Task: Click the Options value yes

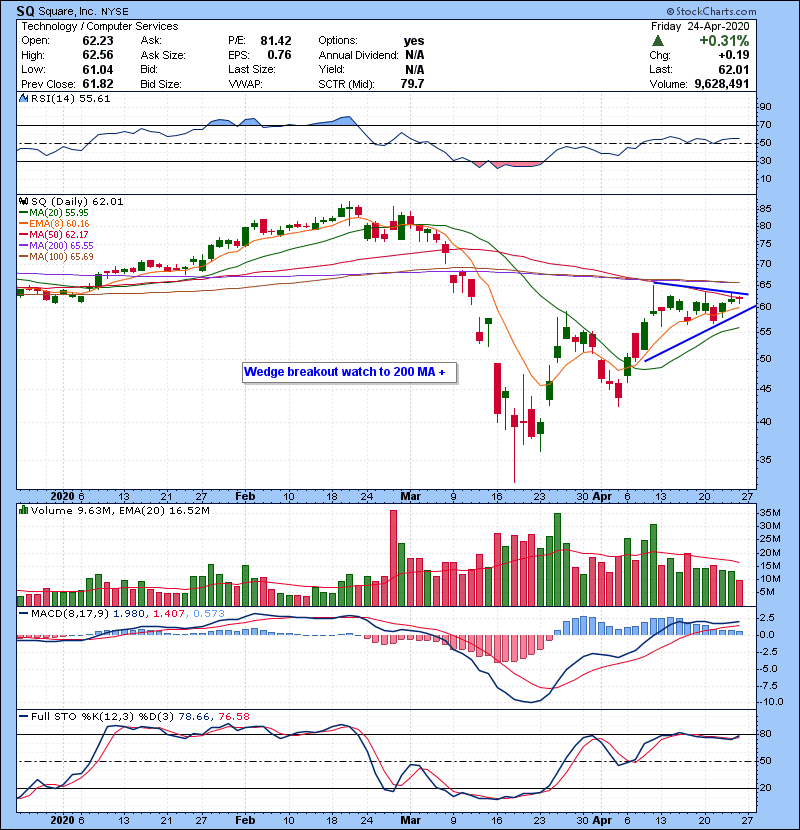Action: (x=414, y=41)
